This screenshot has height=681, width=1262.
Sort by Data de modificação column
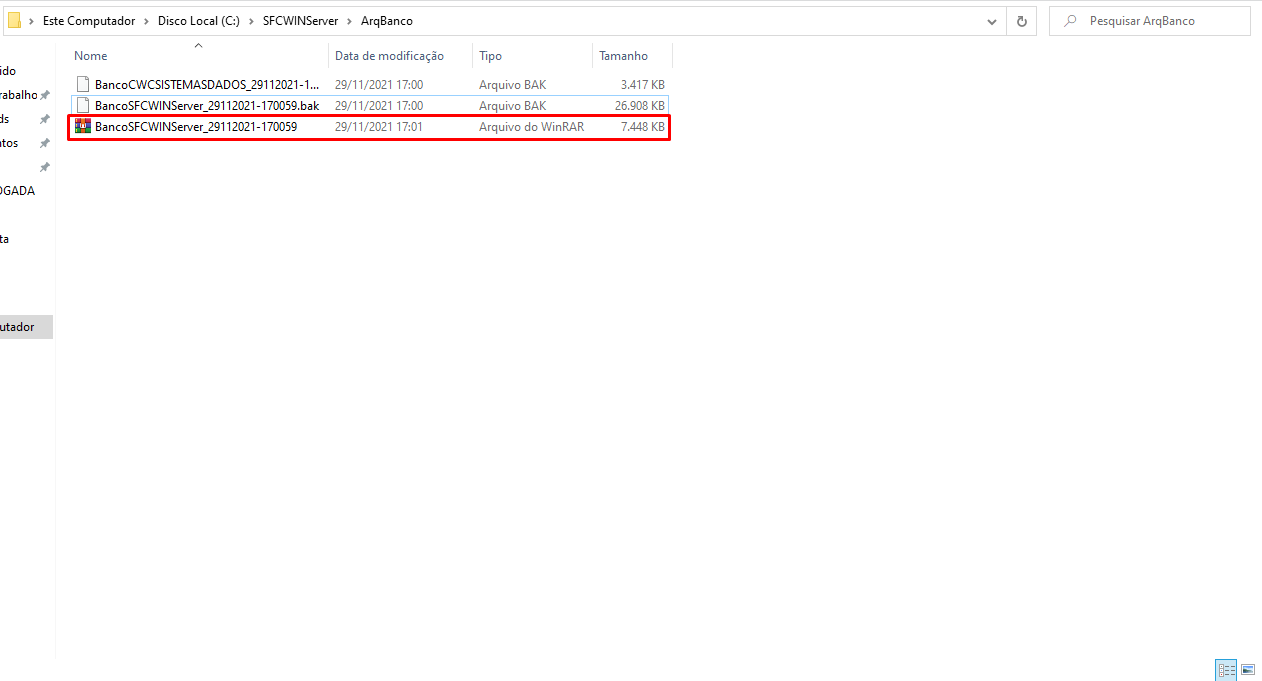(x=389, y=56)
